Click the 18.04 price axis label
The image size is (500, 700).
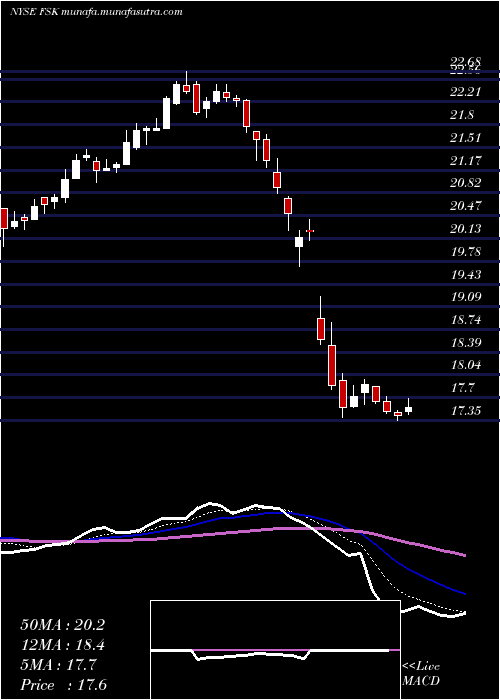coord(465,365)
